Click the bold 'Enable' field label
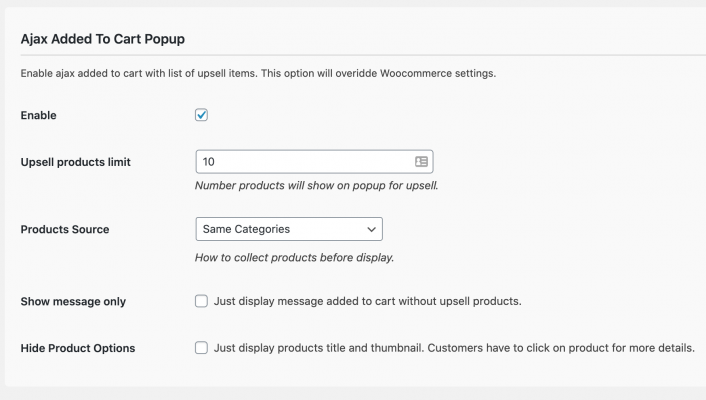Screen dimensions: 706x400 tap(38, 116)
